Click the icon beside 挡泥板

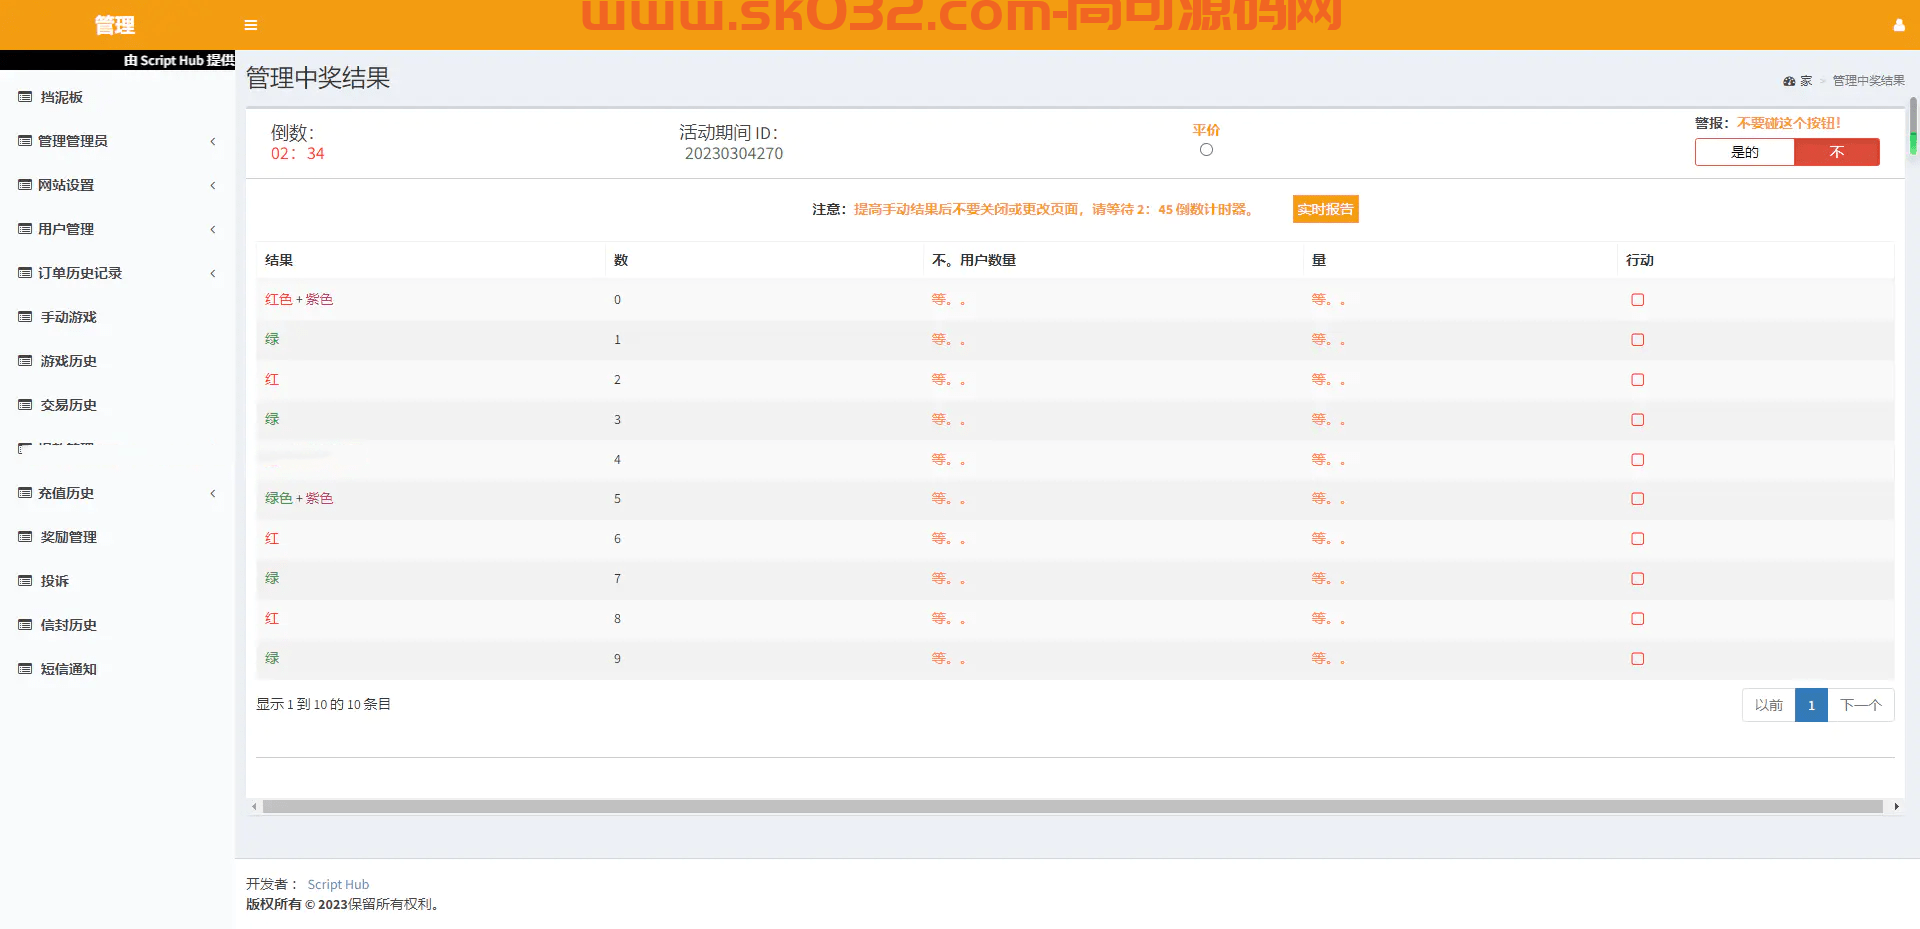[25, 97]
